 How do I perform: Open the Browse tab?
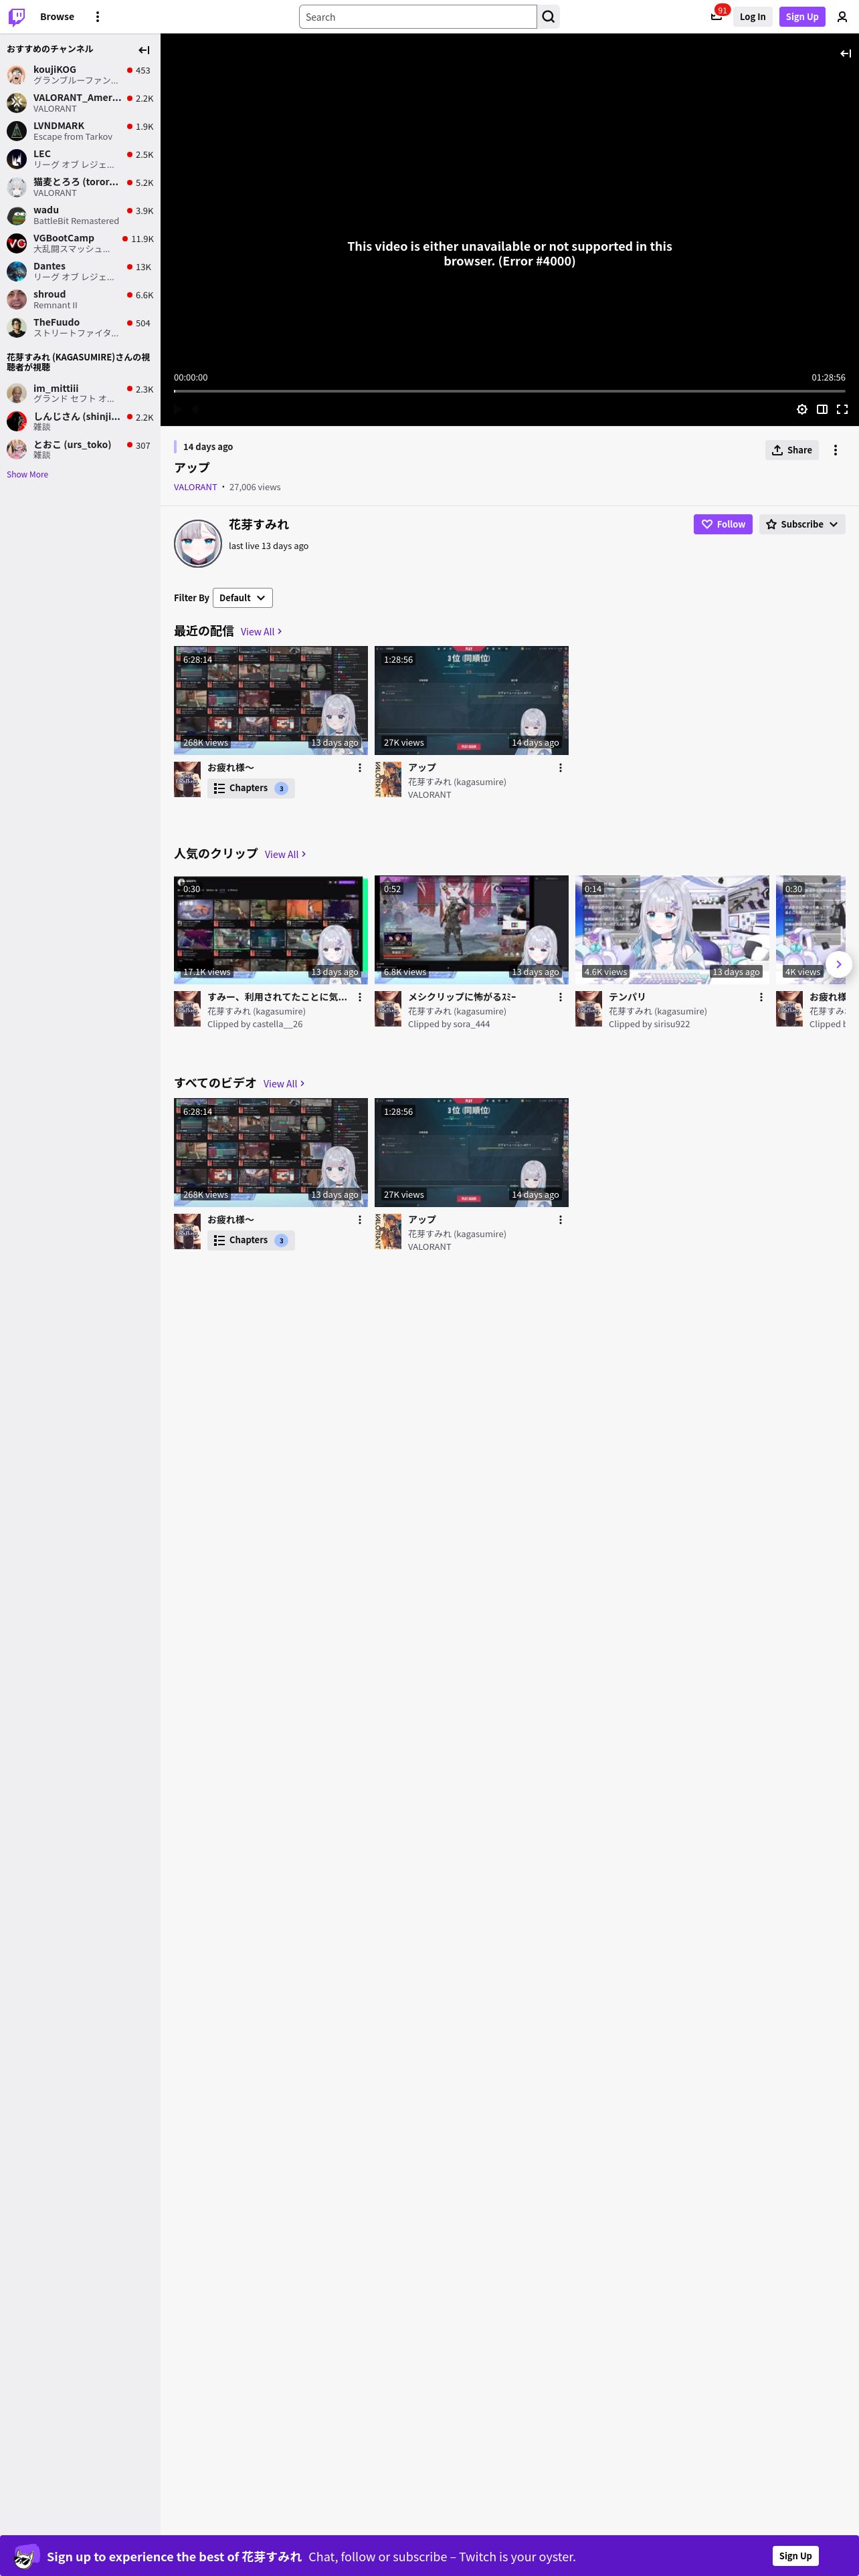57,17
